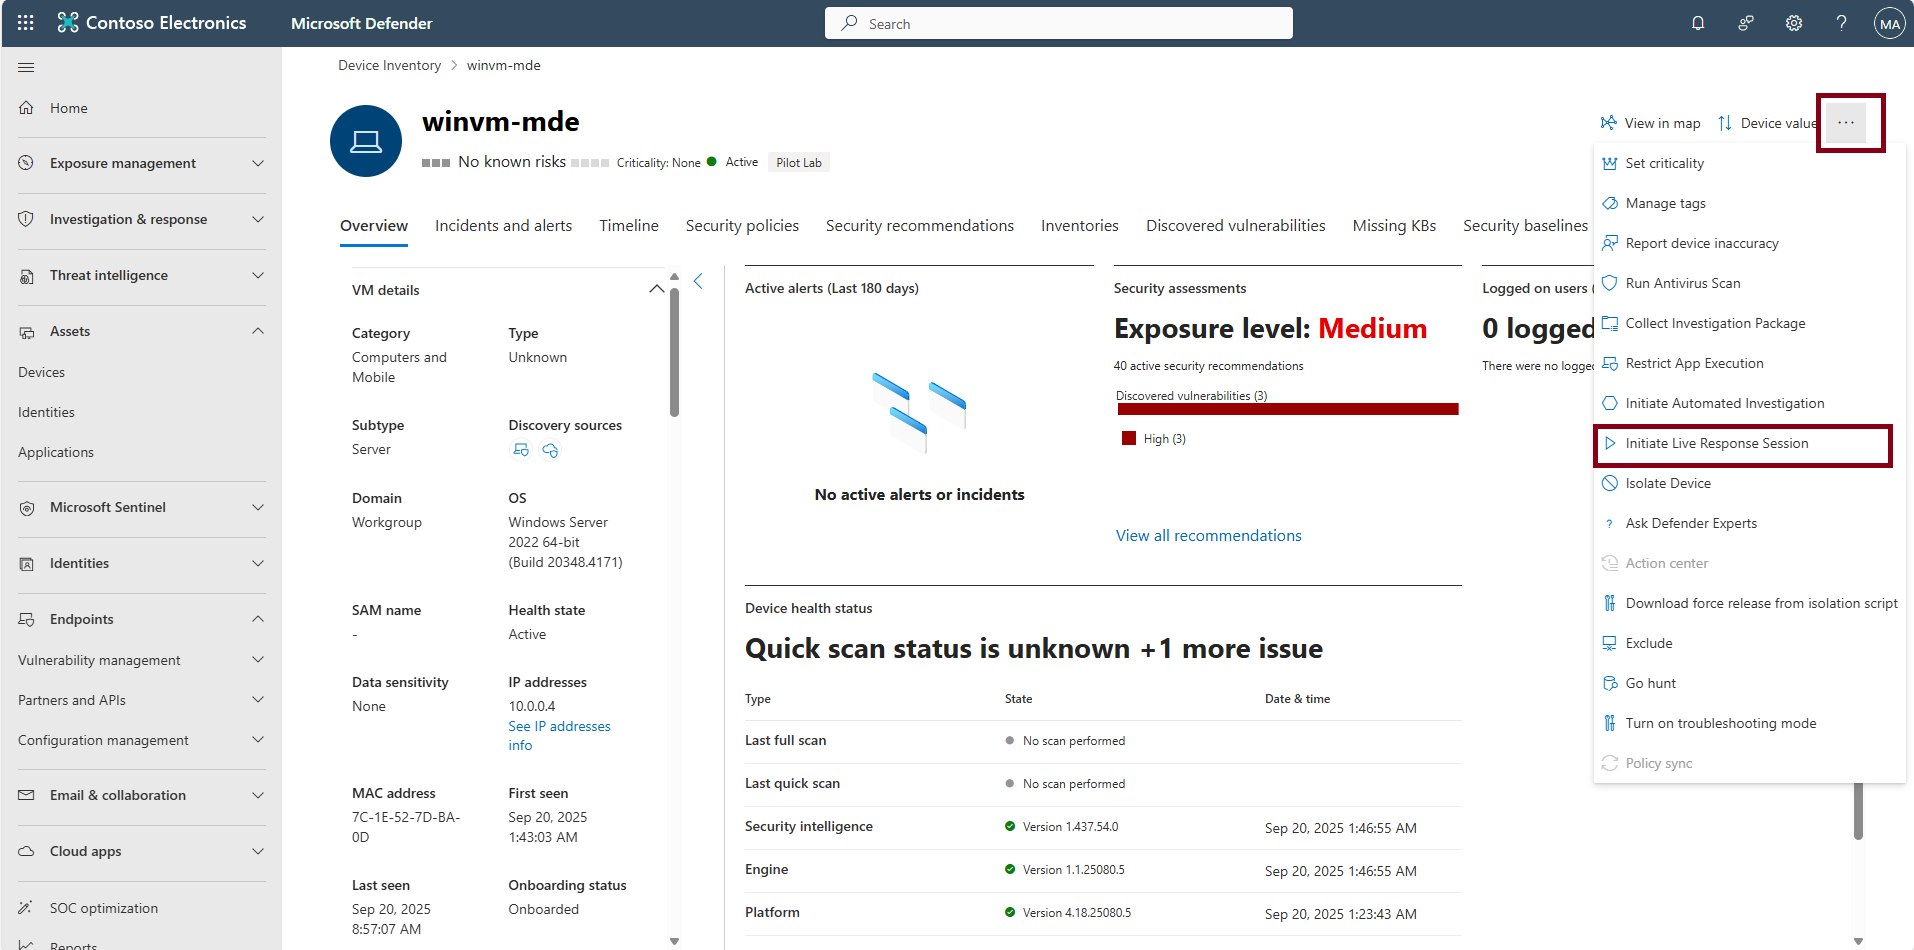Image resolution: width=1914 pixels, height=950 pixels.
Task: Go to Device Inventory breadcrumb
Action: pyautogui.click(x=389, y=65)
